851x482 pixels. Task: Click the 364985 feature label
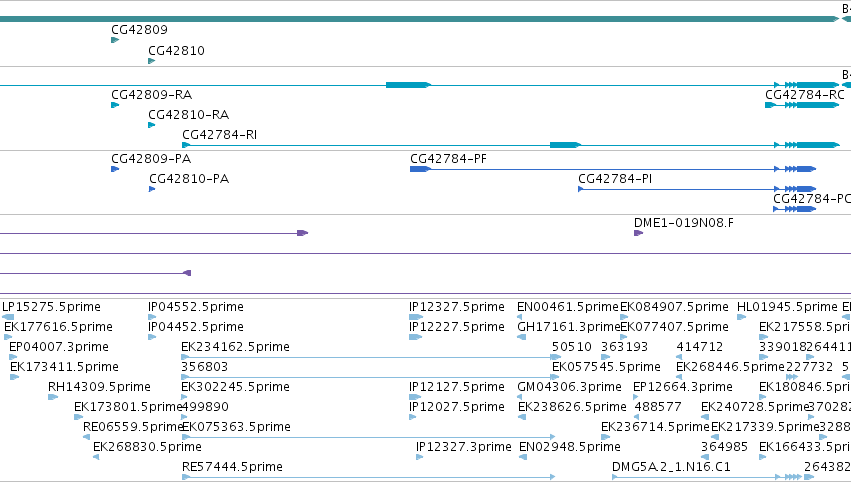[725, 447]
